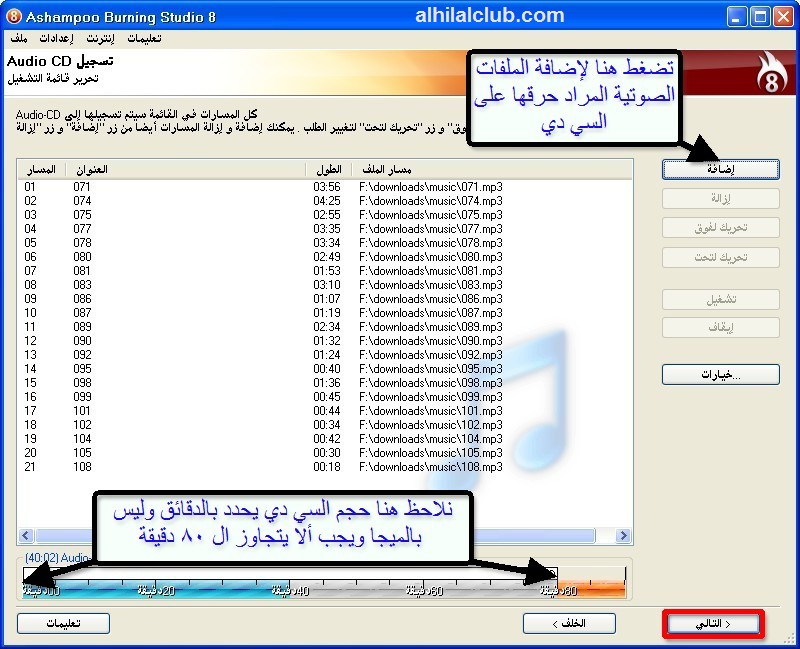Image resolution: width=800 pixels, height=649 pixels.
Task: Sort by the الطول column header
Action: (328, 170)
